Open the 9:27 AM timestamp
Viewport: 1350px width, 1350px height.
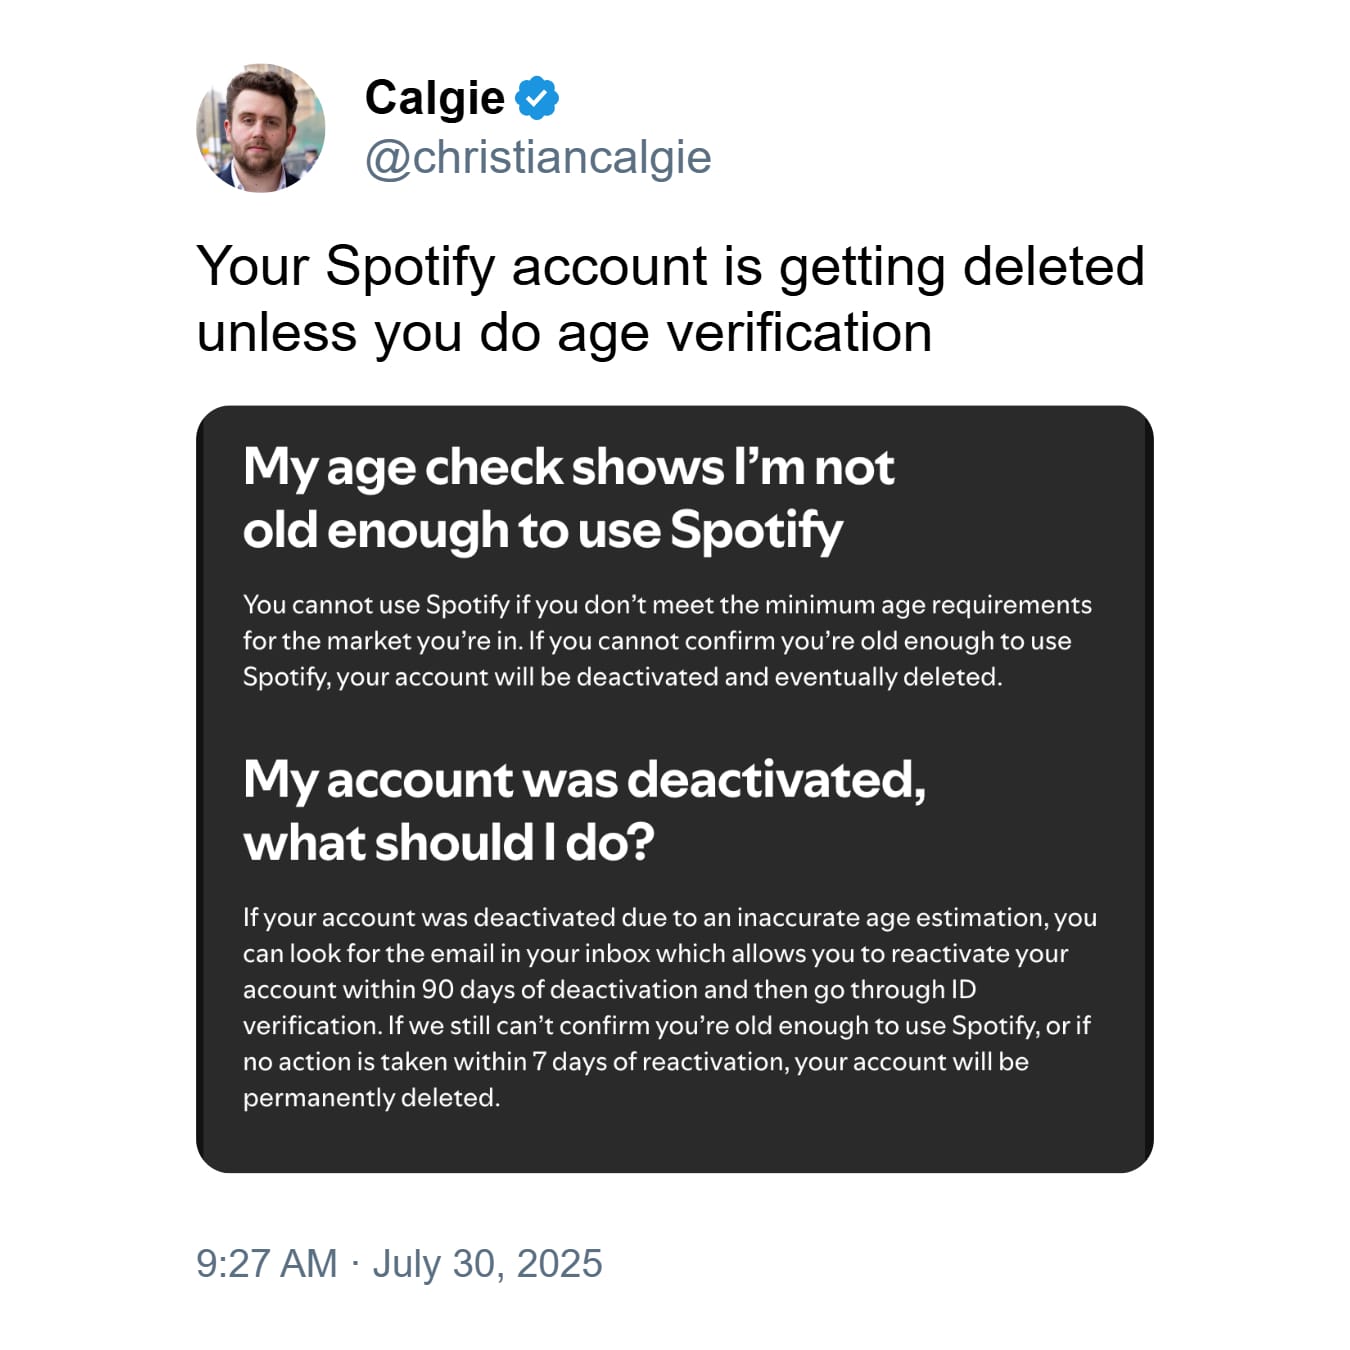tap(267, 1264)
